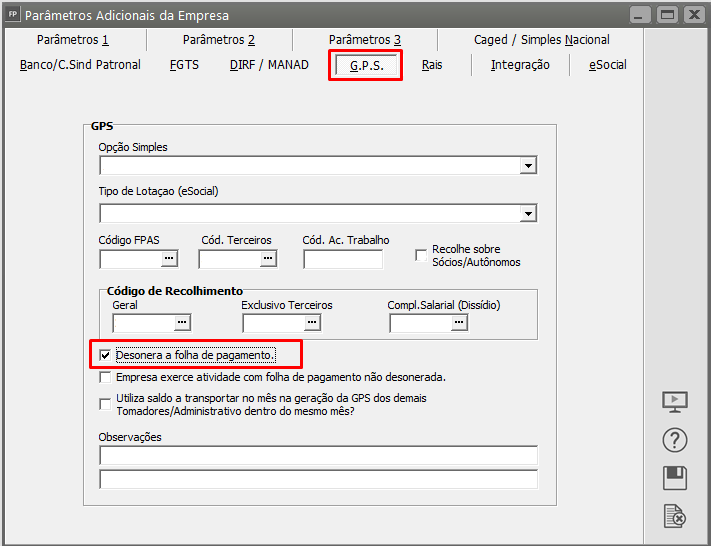Switch to Parâmetros 2 tab
The height and width of the screenshot is (546, 711).
coord(219,40)
